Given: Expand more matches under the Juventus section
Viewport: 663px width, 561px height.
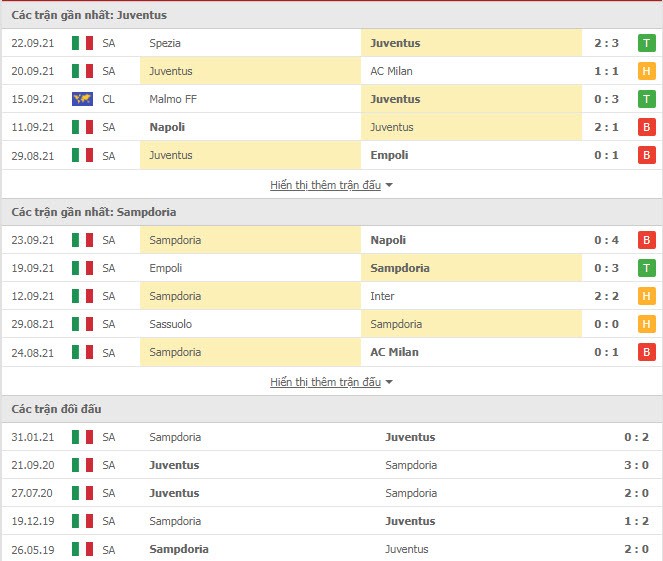Looking at the screenshot, I should pyautogui.click(x=326, y=185).
